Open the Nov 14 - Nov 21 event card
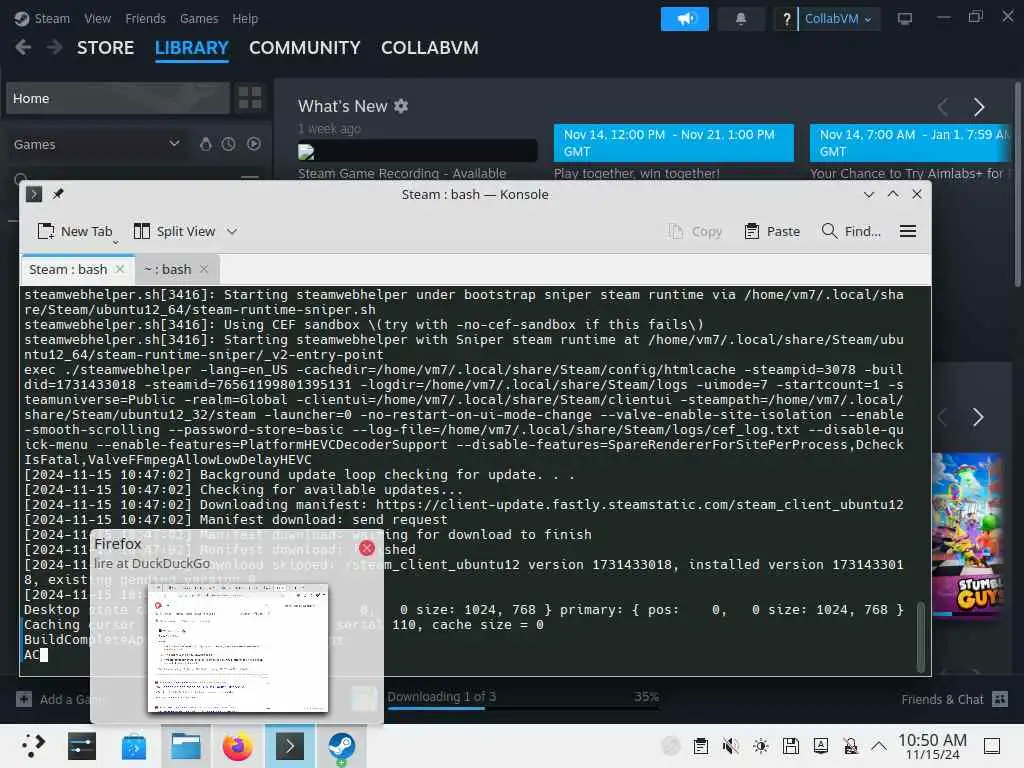Image resolution: width=1024 pixels, height=768 pixels. coord(673,143)
